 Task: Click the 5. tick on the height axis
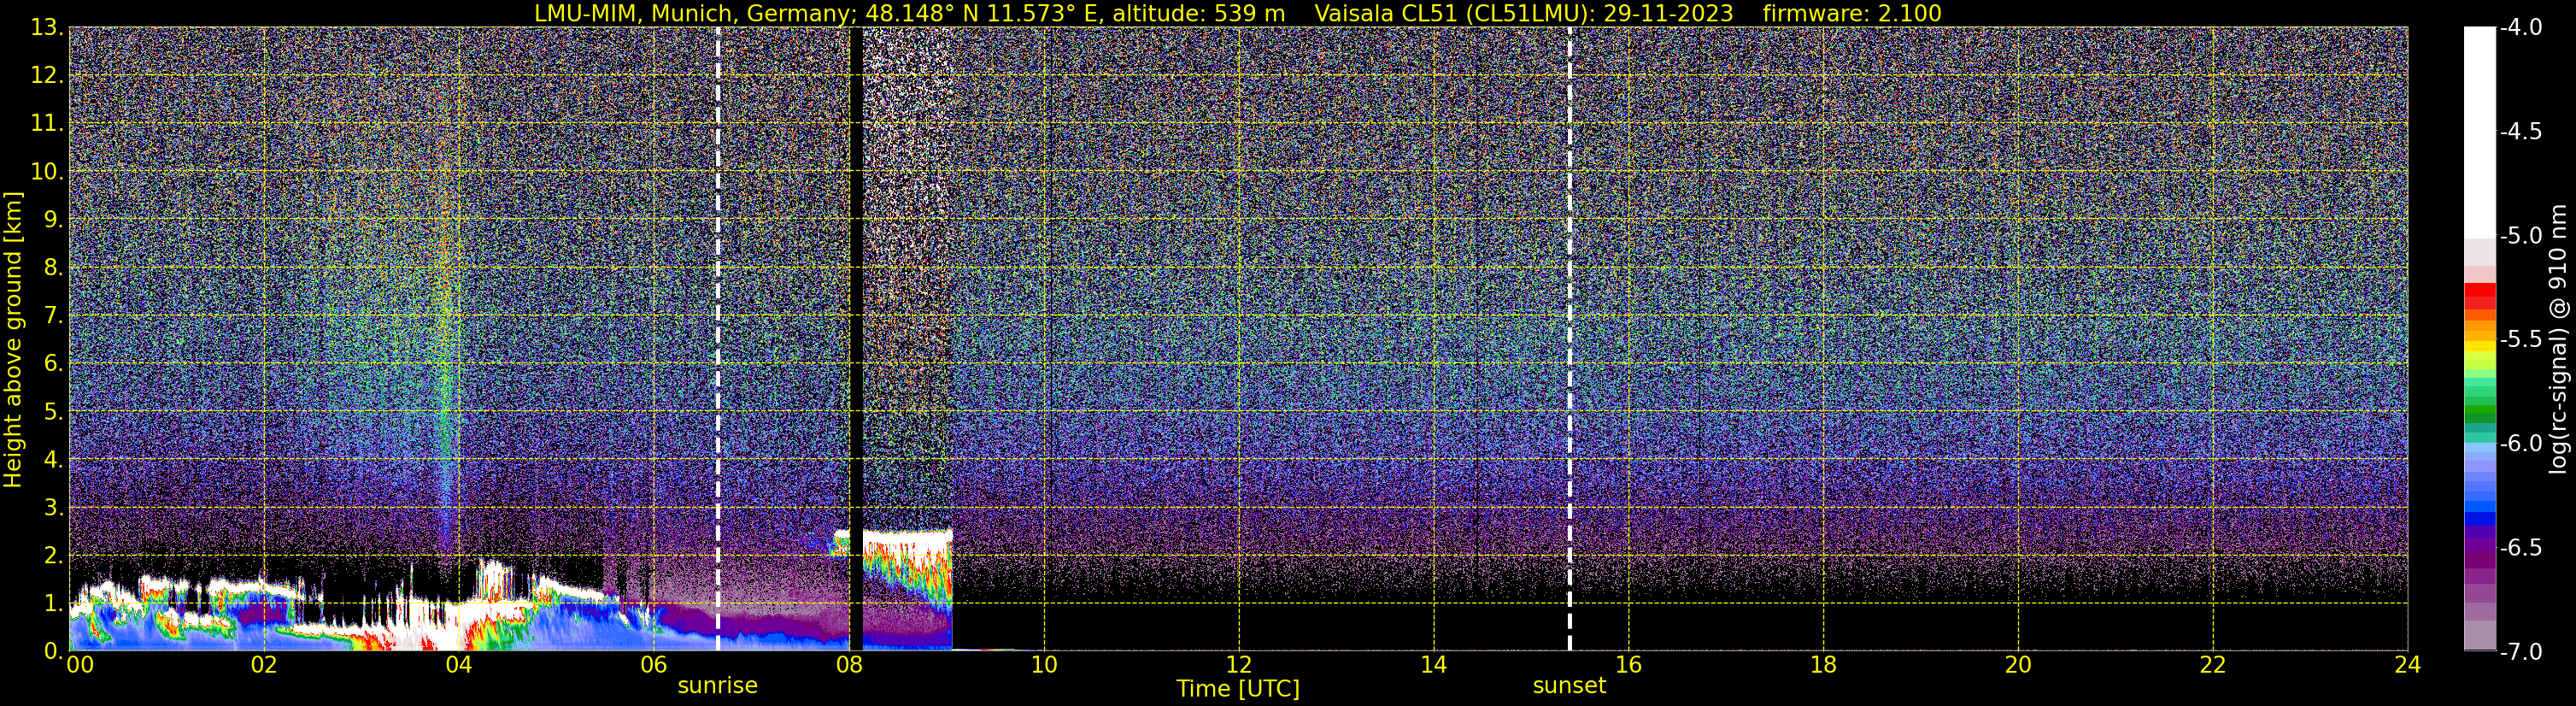point(53,412)
